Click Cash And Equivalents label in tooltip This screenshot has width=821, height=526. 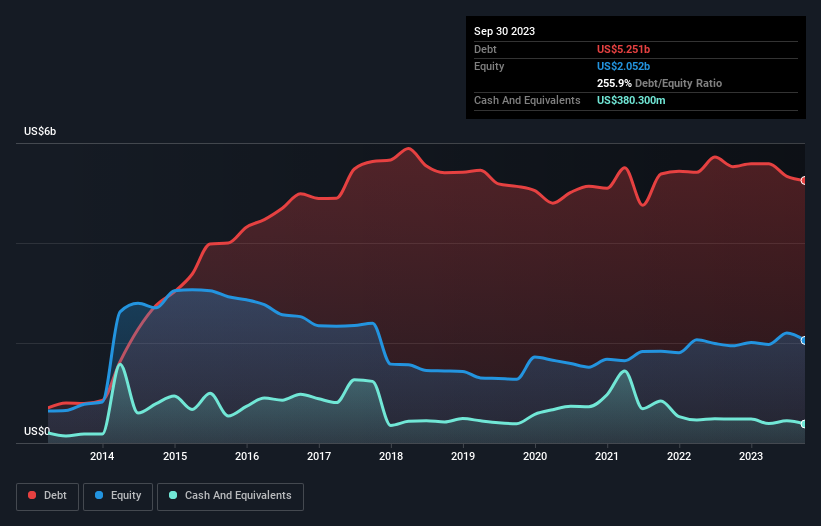point(527,100)
